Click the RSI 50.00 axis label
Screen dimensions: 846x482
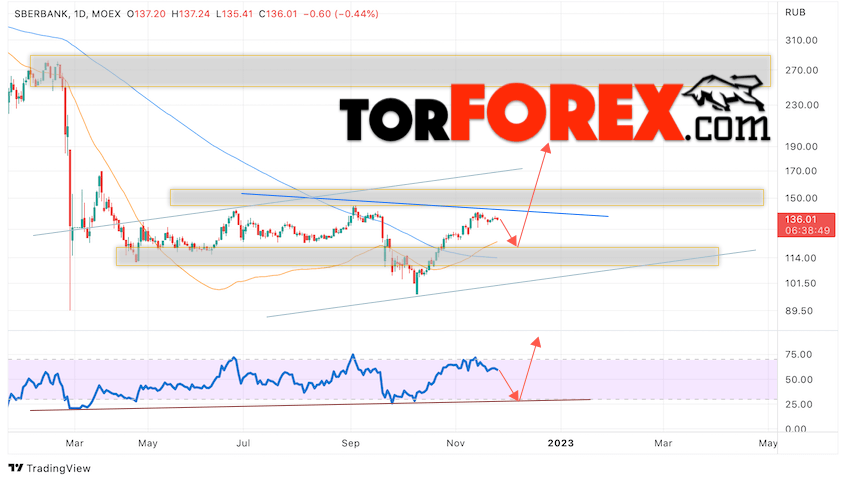(x=799, y=379)
